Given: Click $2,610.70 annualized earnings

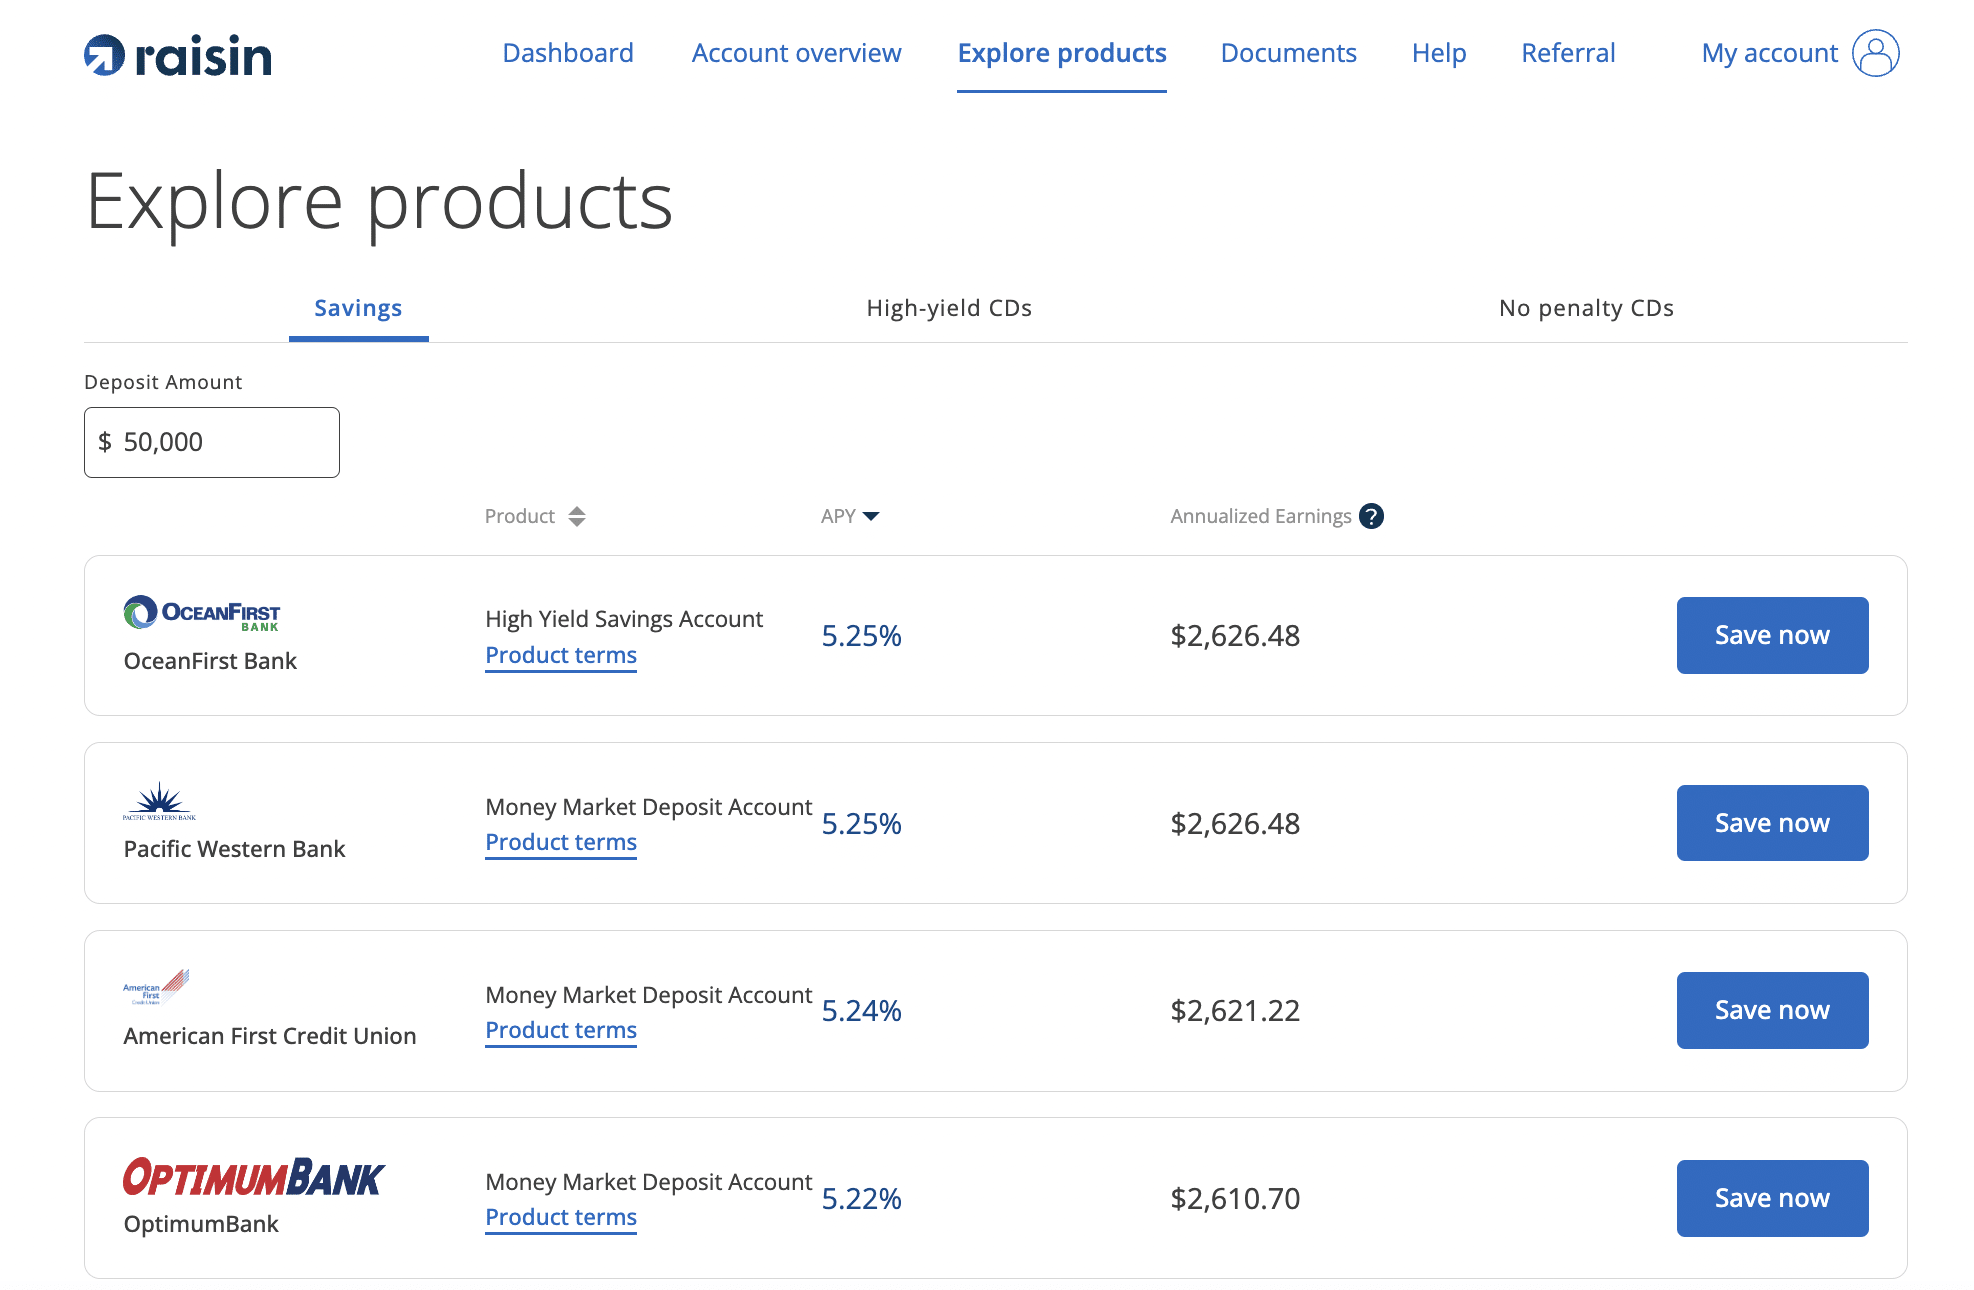Looking at the screenshot, I should point(1235,1198).
